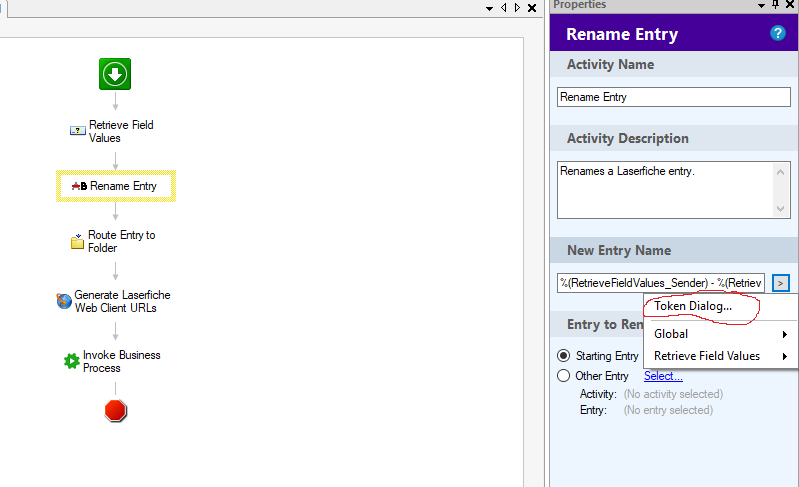Click the (No entry selected) text
Image resolution: width=799 pixels, height=487 pixels.
click(668, 410)
